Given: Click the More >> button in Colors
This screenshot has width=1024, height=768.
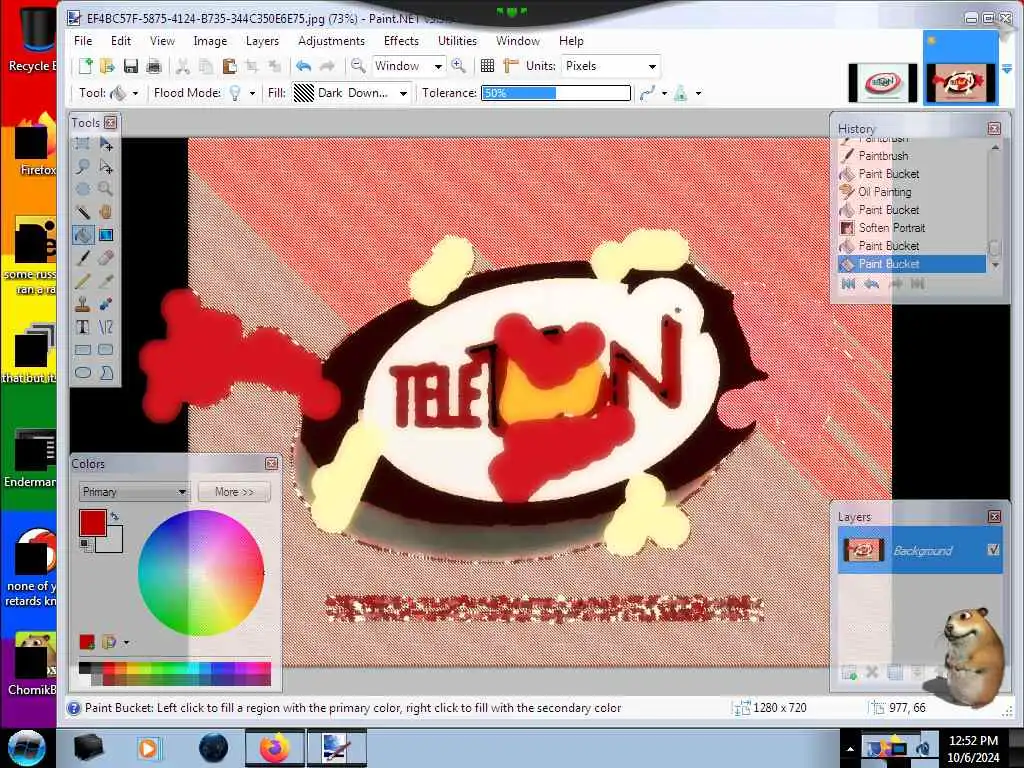Looking at the screenshot, I should [x=234, y=492].
